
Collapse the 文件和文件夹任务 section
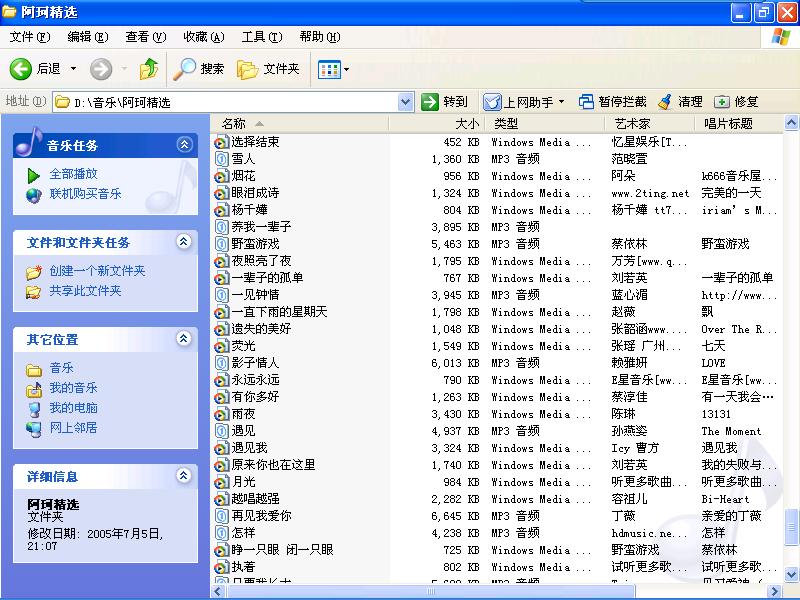pos(184,242)
